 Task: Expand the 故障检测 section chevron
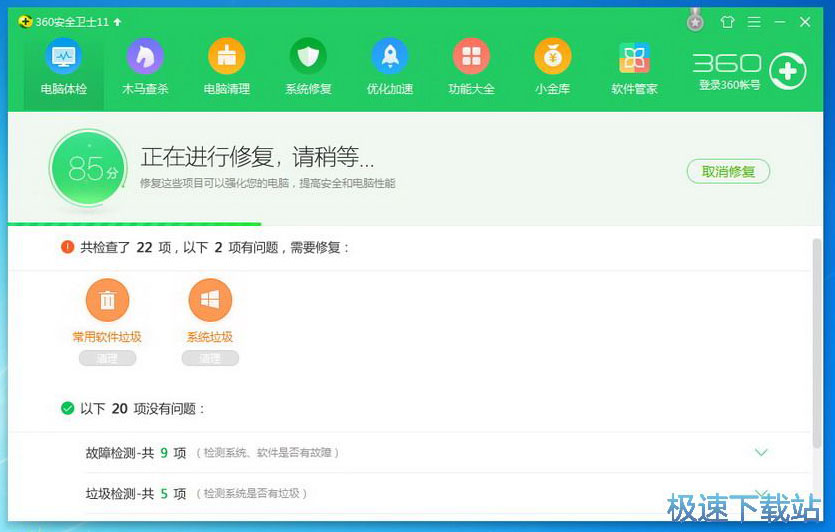(761, 453)
